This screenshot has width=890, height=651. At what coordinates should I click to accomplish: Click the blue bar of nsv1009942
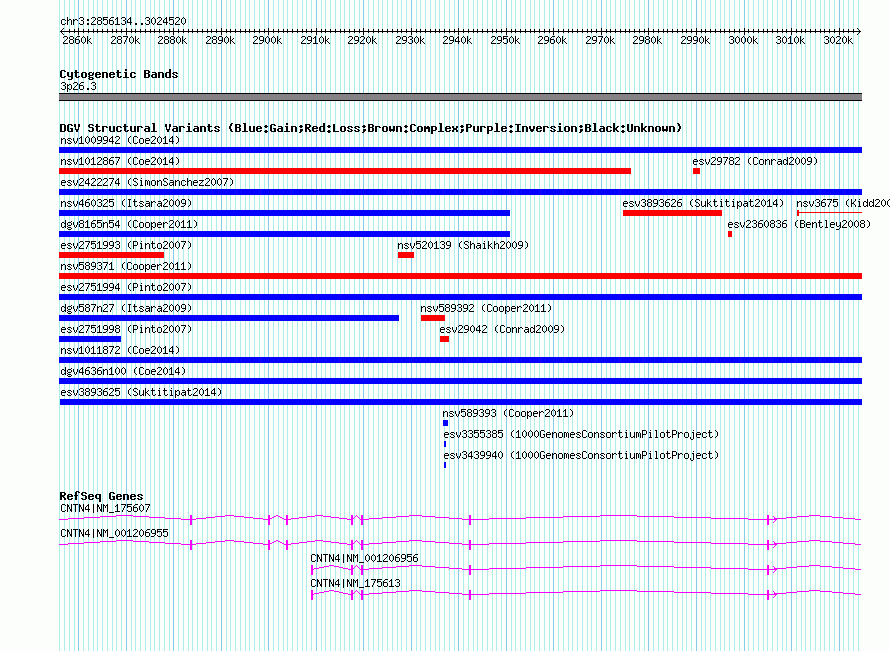tap(460, 150)
